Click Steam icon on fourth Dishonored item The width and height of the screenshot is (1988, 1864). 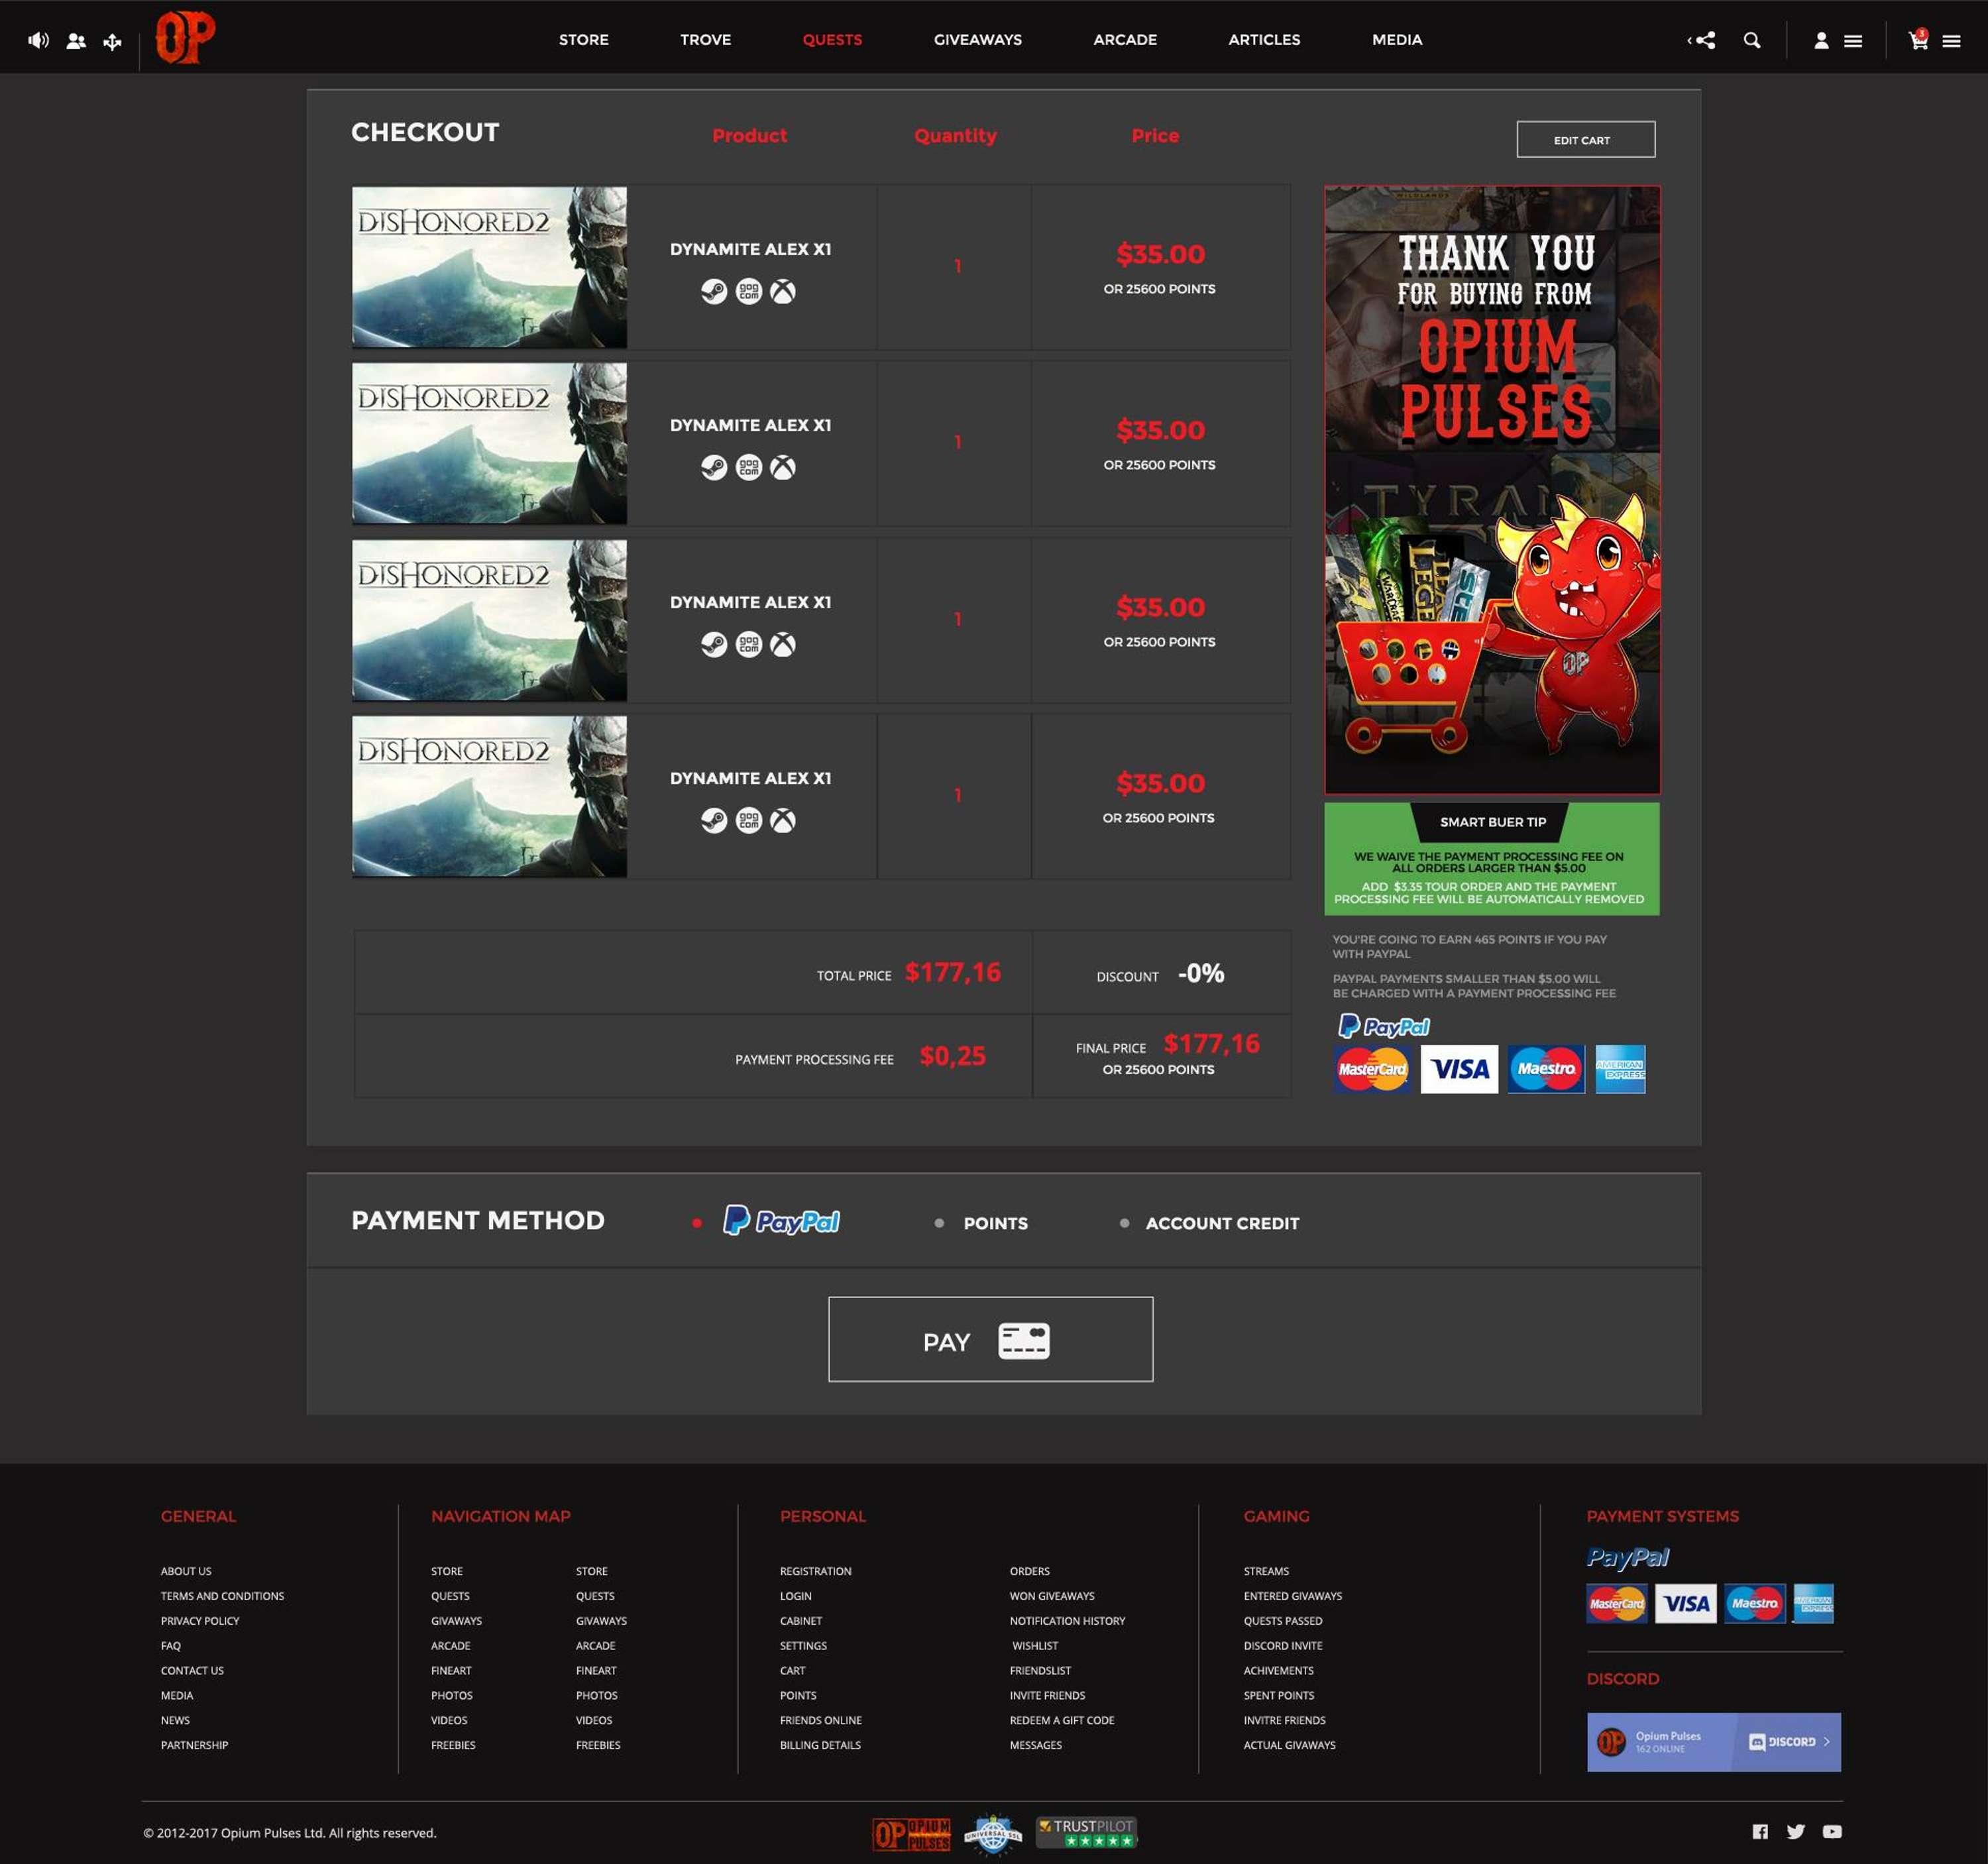pos(714,820)
